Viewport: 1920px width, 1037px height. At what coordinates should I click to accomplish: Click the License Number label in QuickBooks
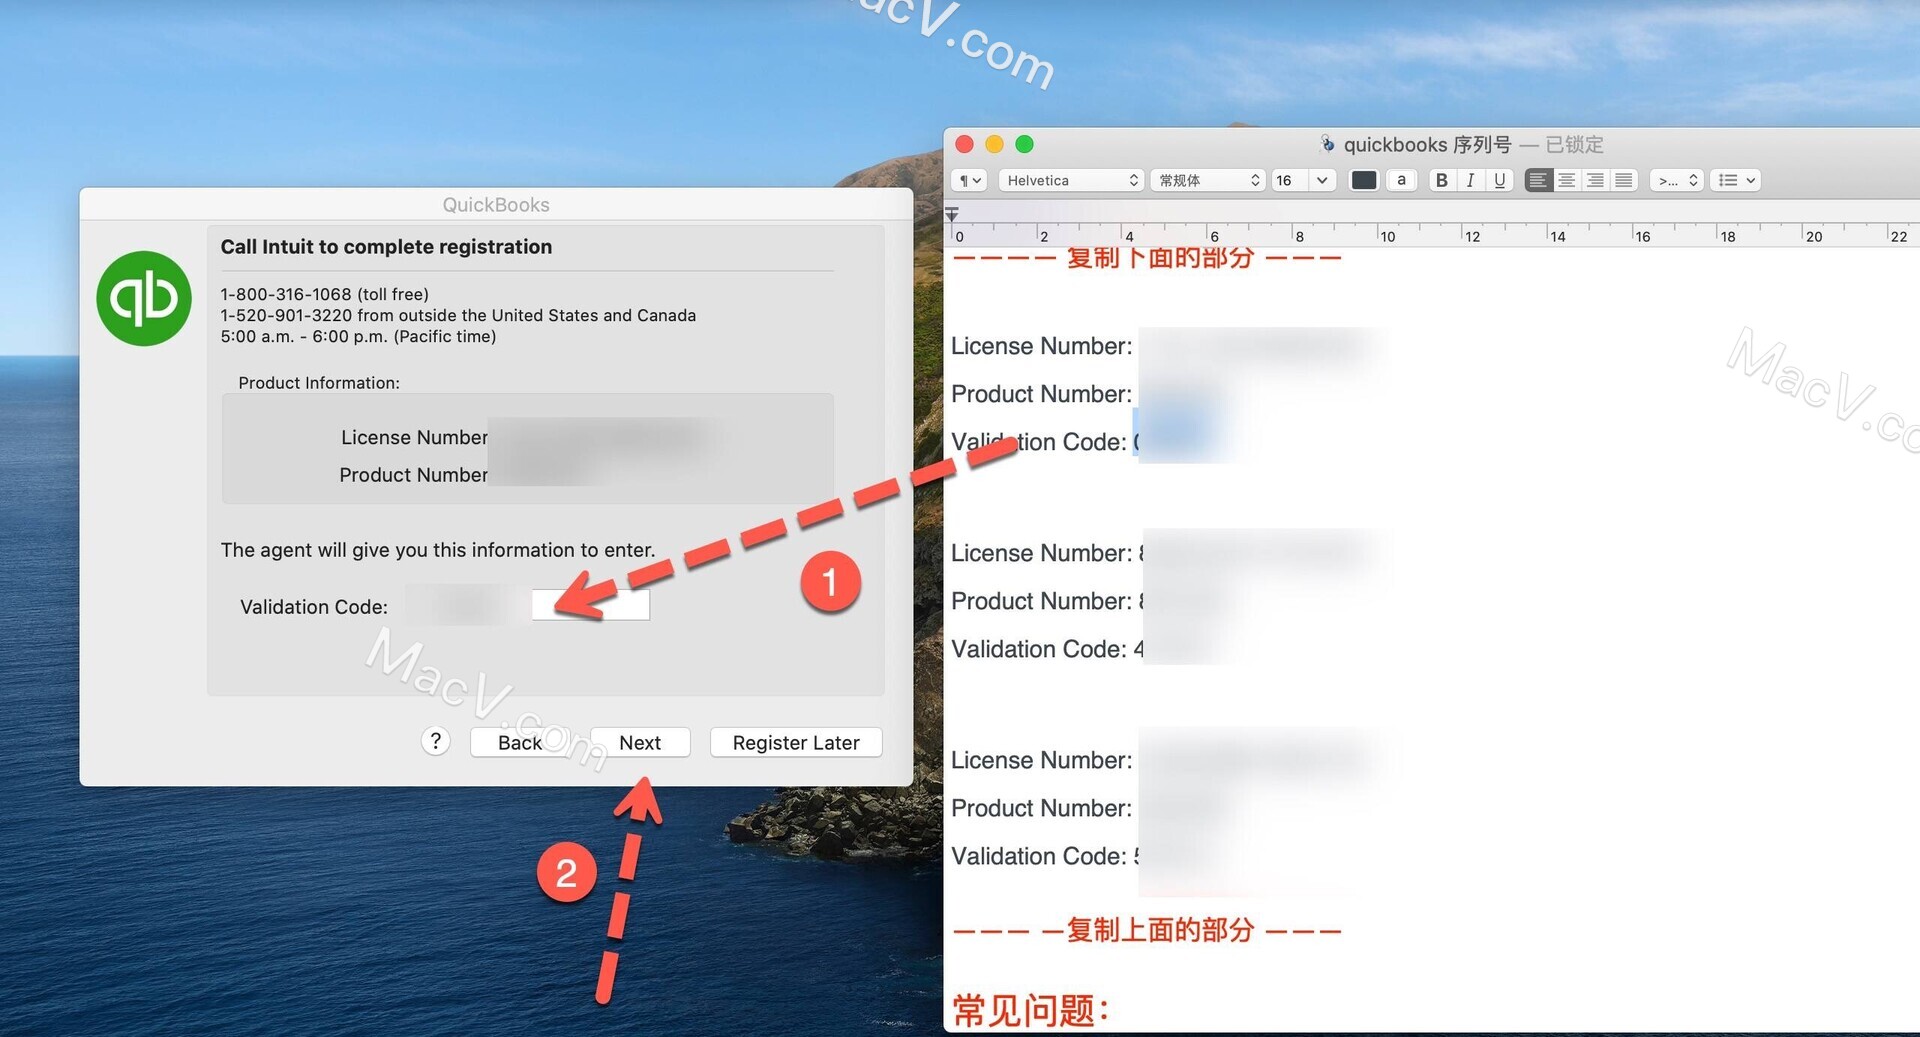click(414, 437)
